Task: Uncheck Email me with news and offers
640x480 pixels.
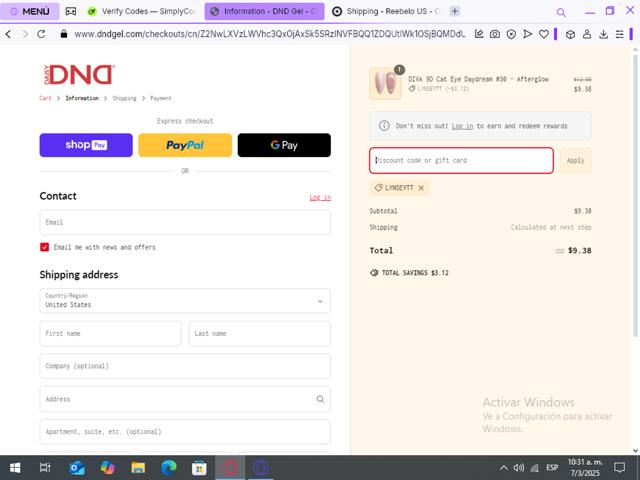Action: tap(44, 247)
